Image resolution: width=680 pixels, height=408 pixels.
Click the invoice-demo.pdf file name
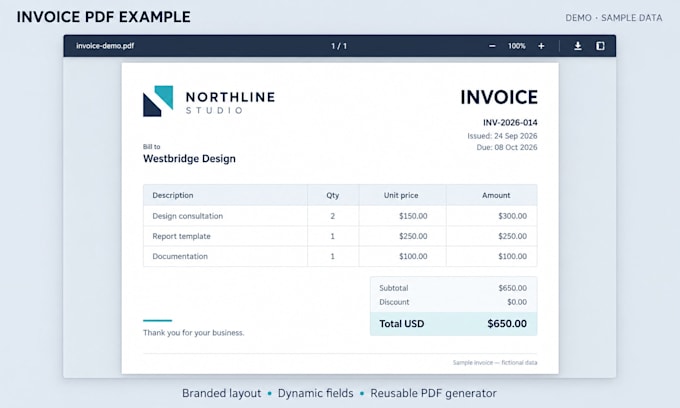tap(105, 46)
